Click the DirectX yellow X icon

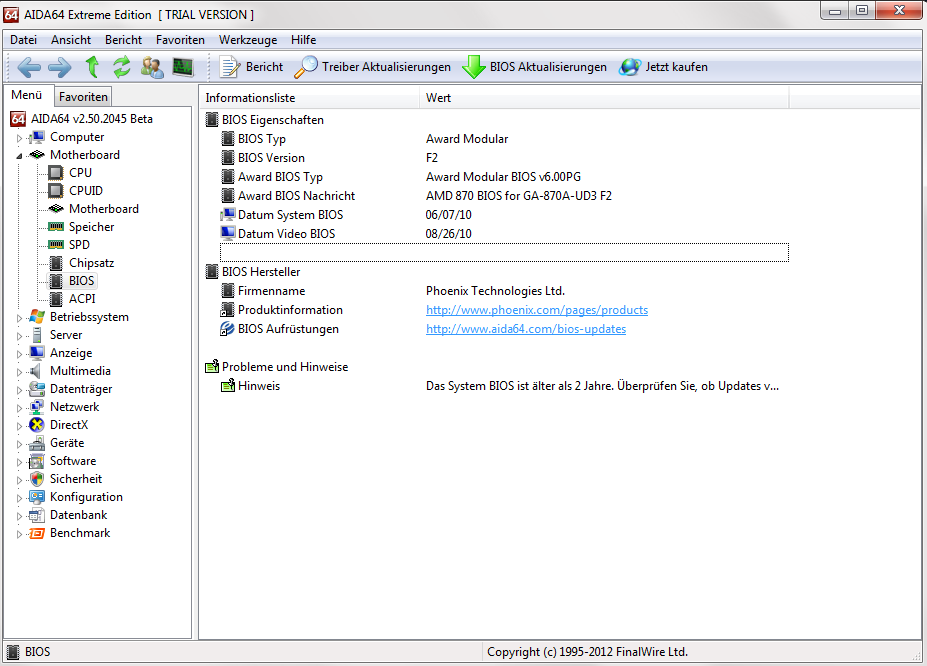tap(37, 425)
